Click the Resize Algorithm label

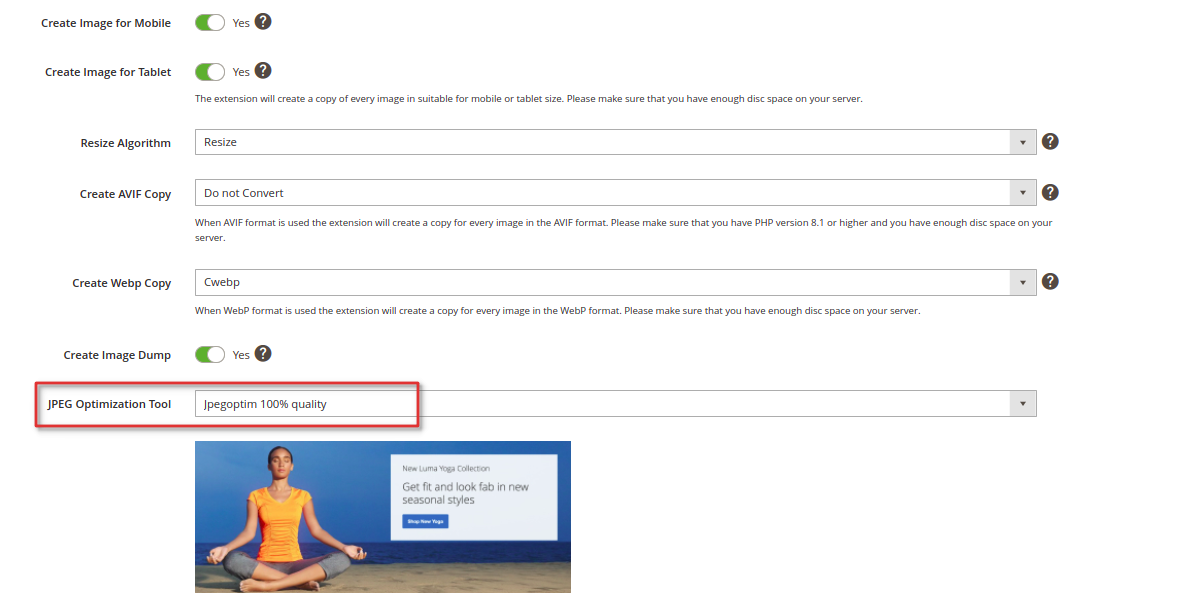click(126, 143)
